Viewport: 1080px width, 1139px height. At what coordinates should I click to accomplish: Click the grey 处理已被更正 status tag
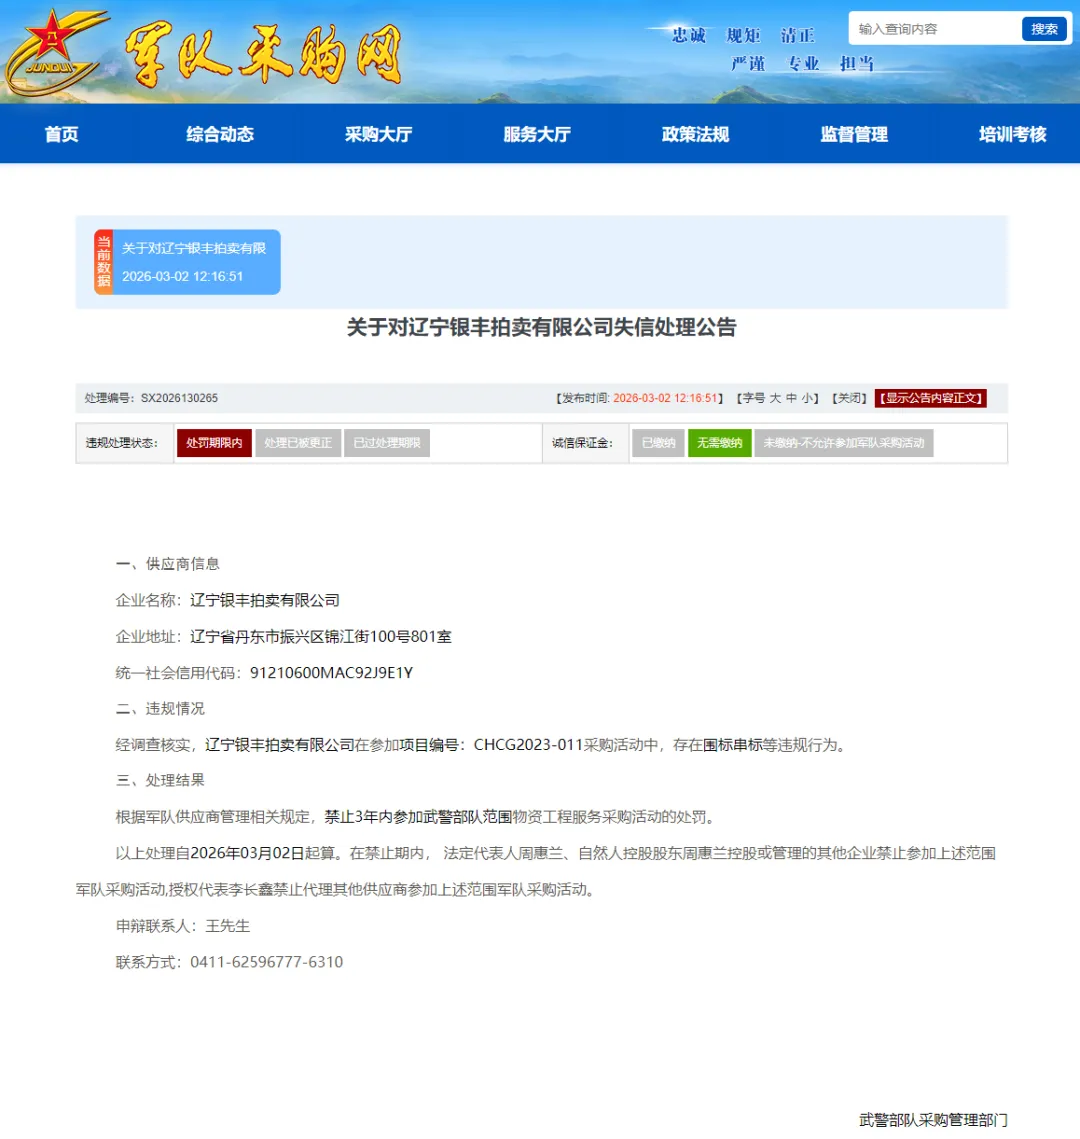click(298, 443)
